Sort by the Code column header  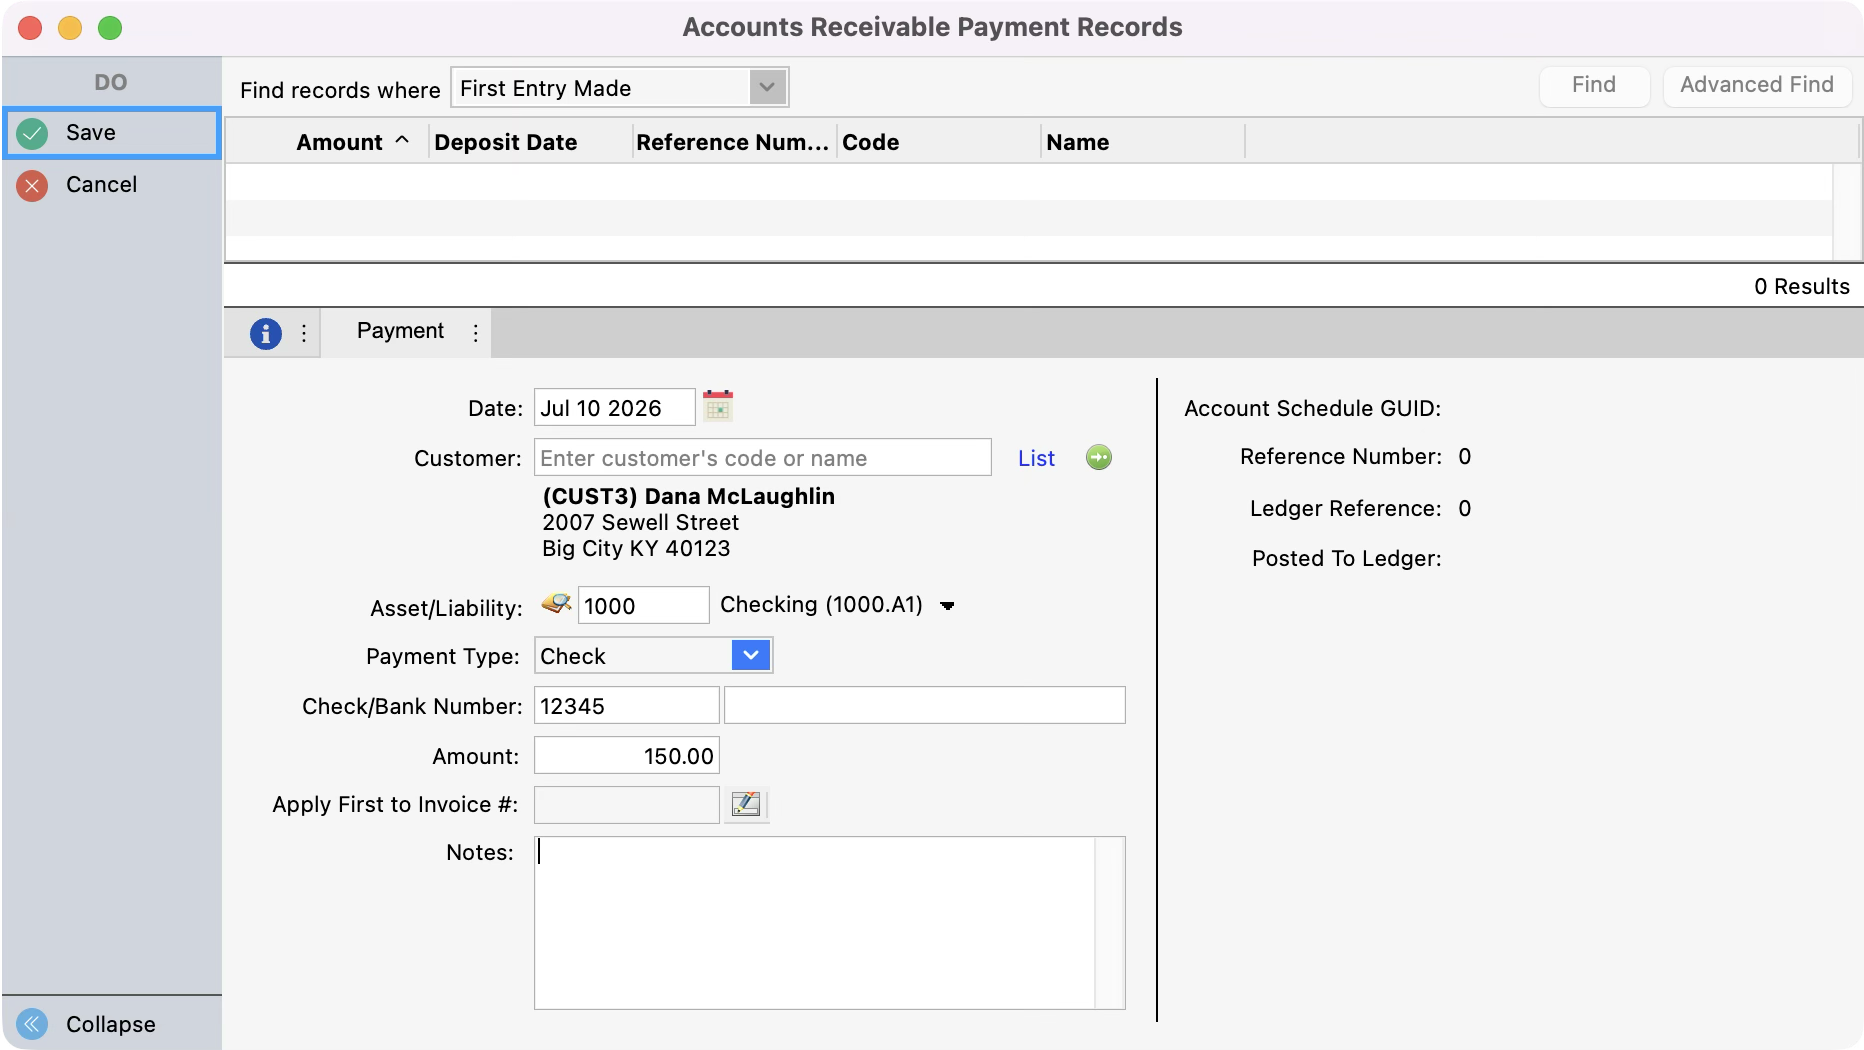(940, 142)
